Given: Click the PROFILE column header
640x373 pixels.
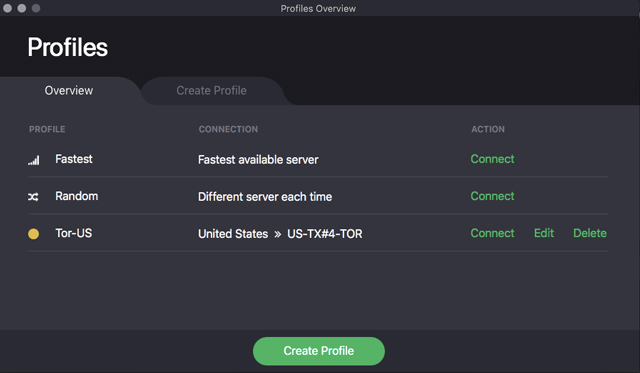Looking at the screenshot, I should tap(47, 129).
